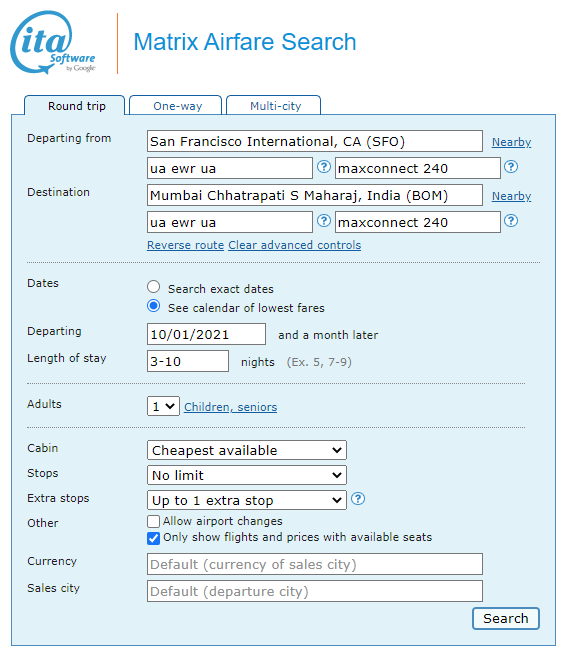Open the Extra stops help icon

(x=358, y=499)
